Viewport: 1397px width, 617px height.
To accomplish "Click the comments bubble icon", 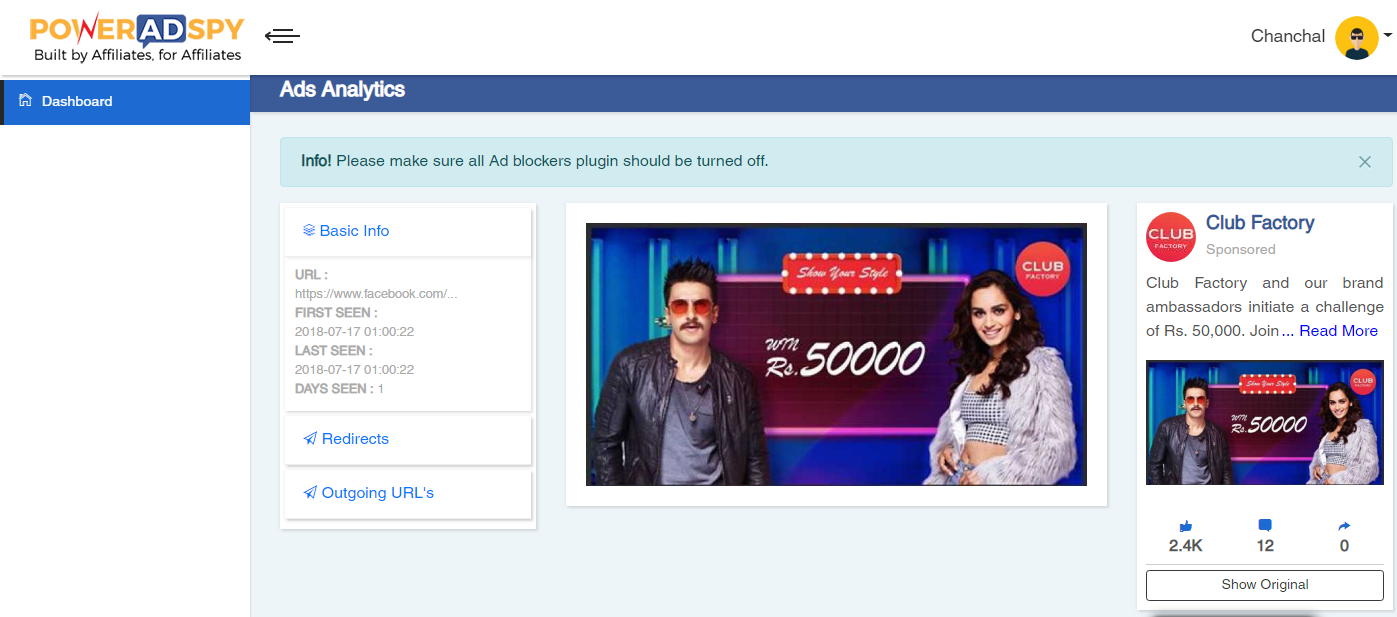I will pyautogui.click(x=1265, y=526).
